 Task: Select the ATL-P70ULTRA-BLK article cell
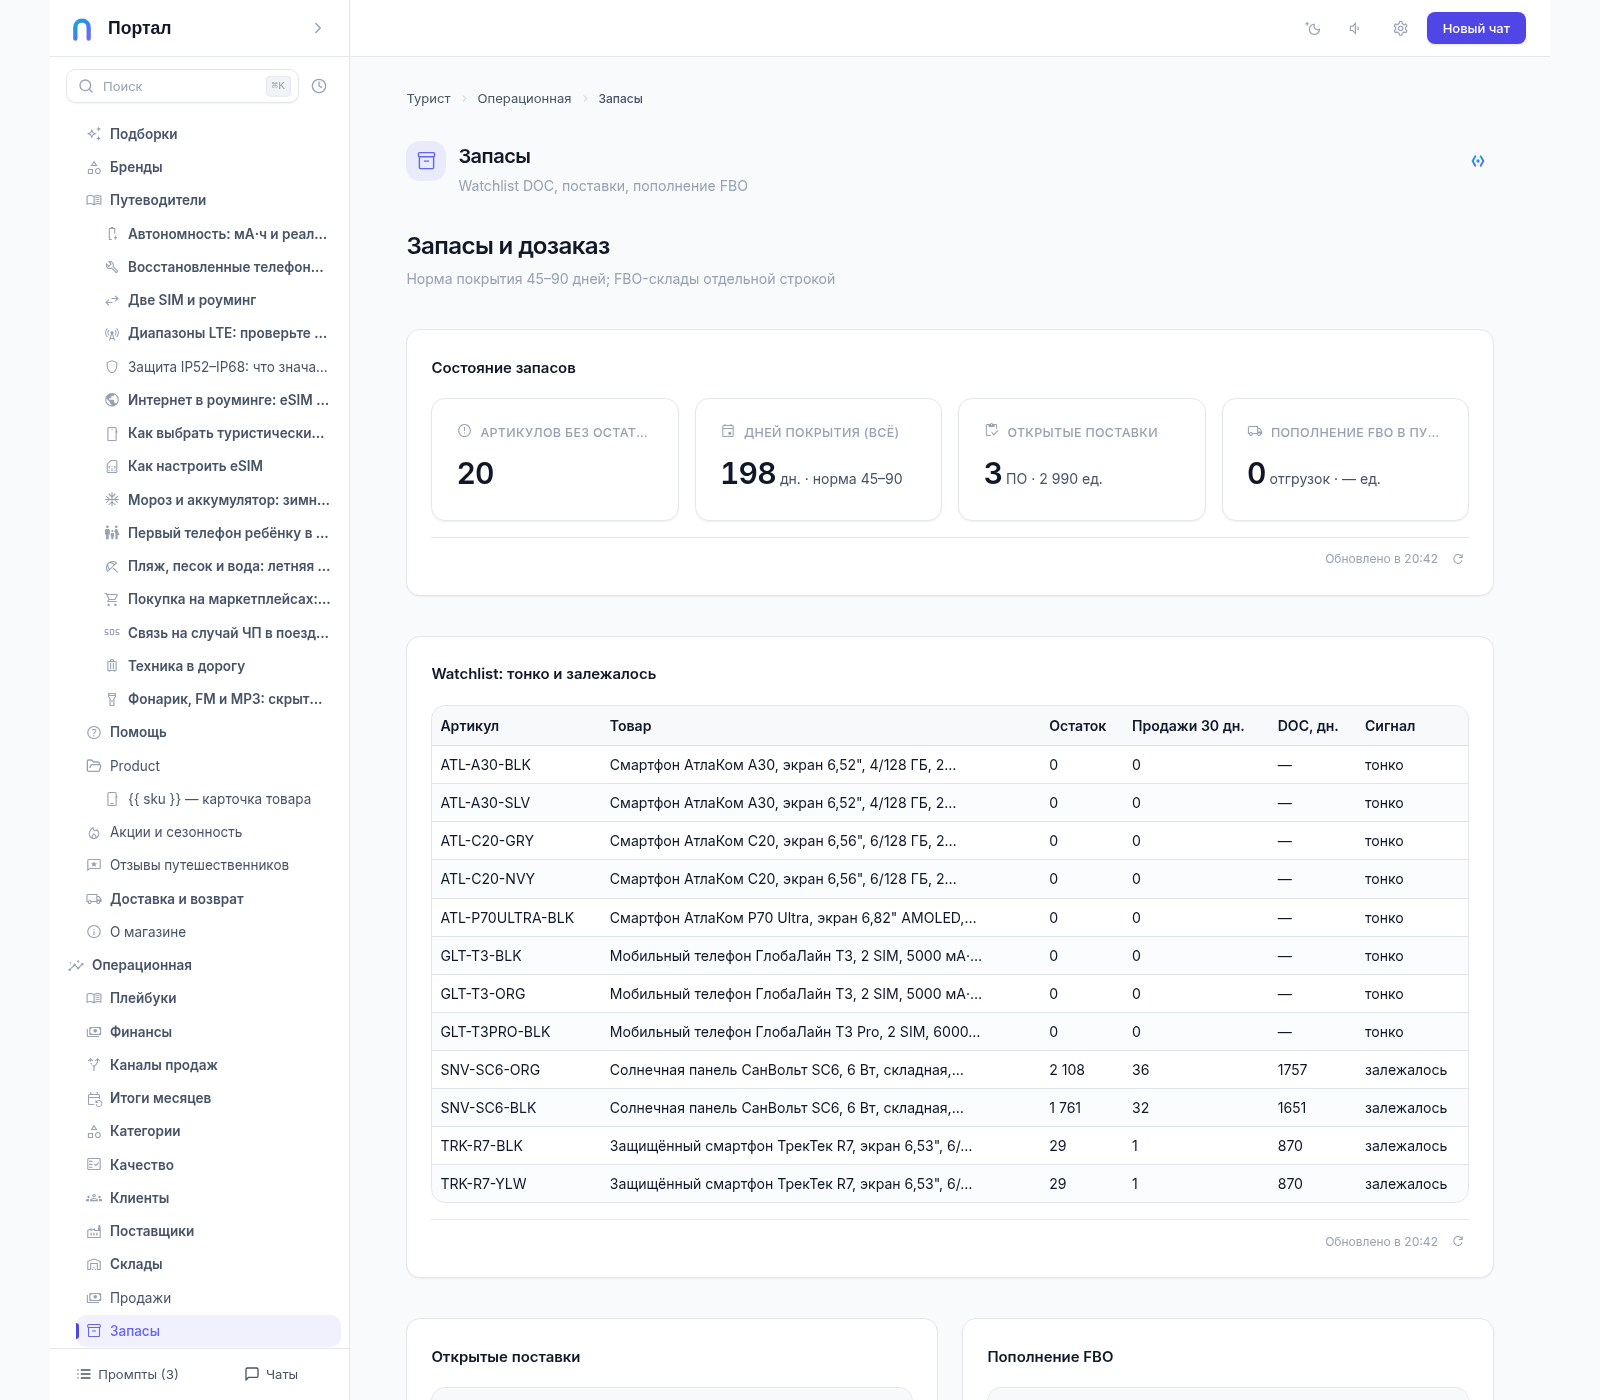click(507, 918)
